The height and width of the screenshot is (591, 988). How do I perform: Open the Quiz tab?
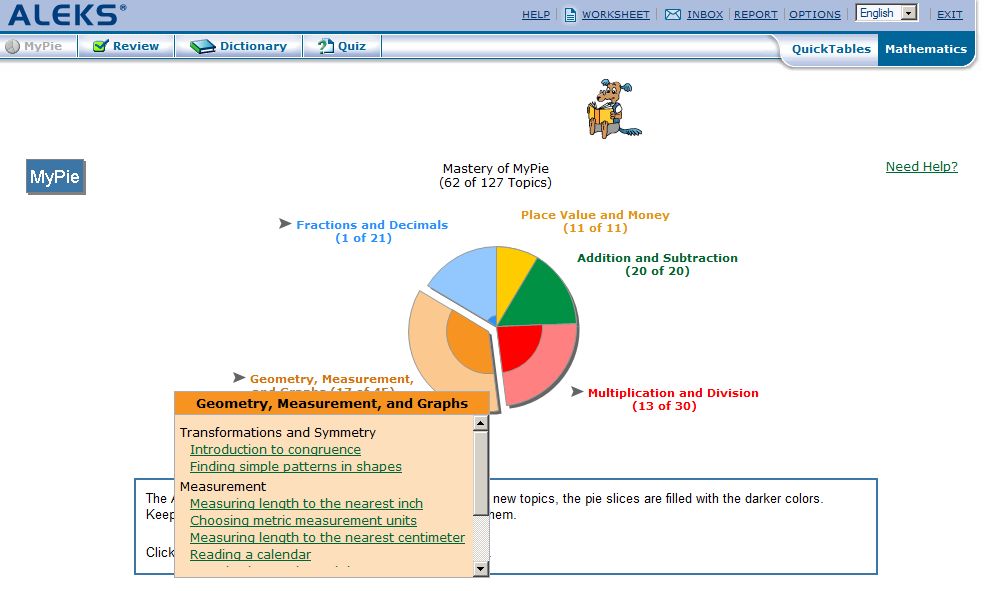pos(342,46)
